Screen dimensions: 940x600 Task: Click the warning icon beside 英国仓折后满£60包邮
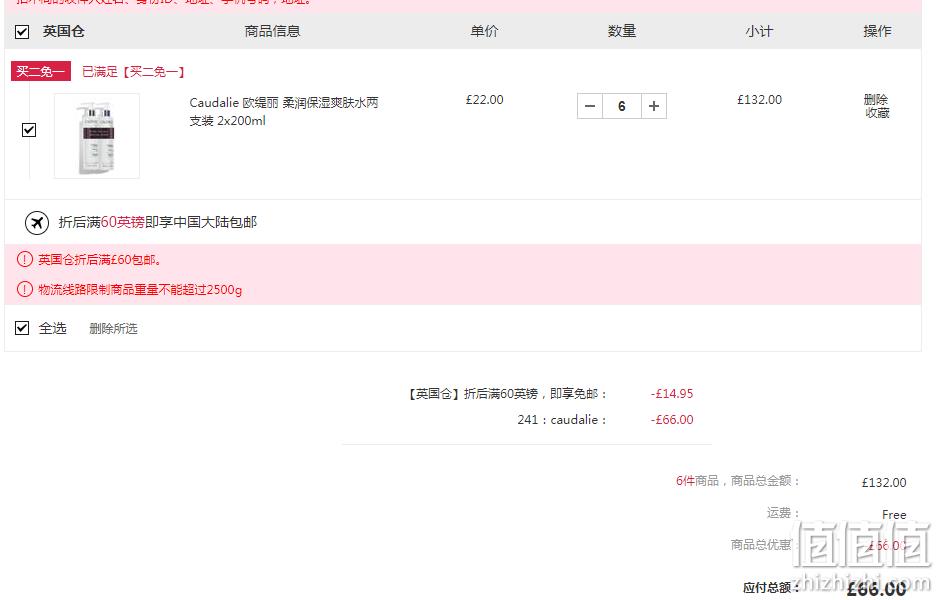click(x=25, y=260)
